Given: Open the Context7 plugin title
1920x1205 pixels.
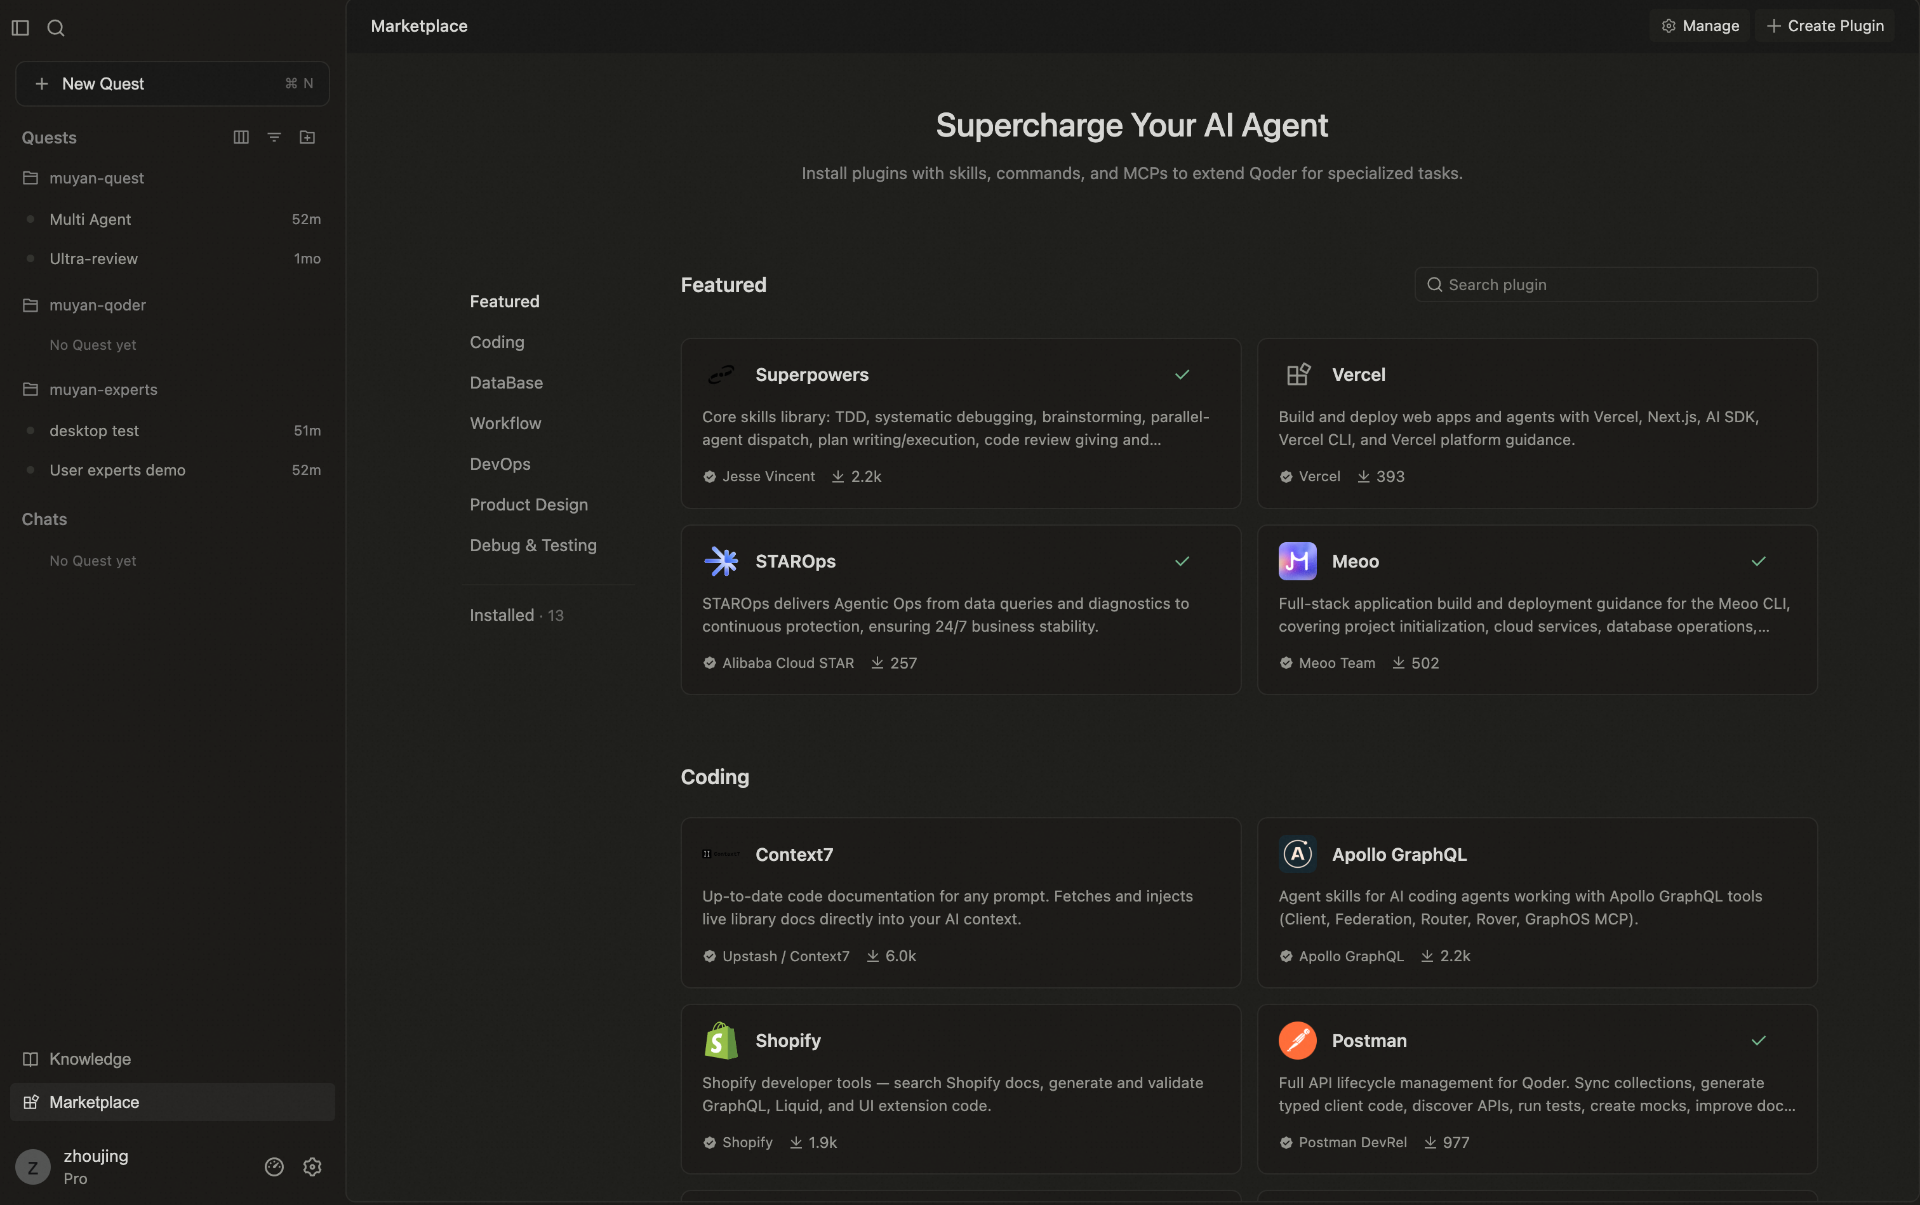Looking at the screenshot, I should (x=794, y=854).
